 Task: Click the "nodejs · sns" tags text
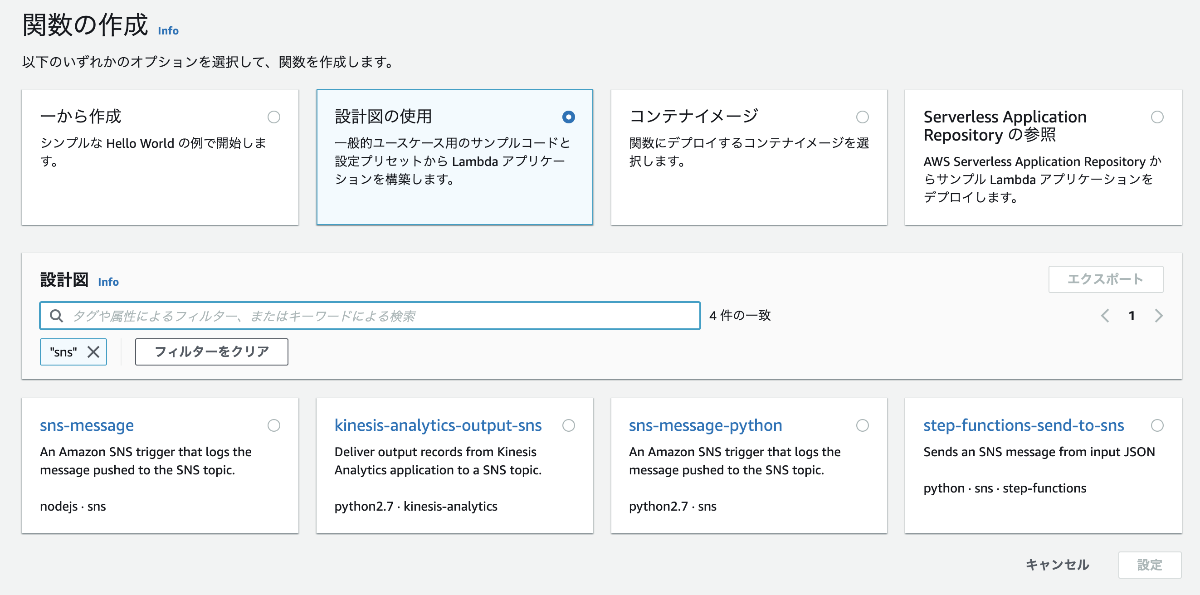tap(73, 506)
